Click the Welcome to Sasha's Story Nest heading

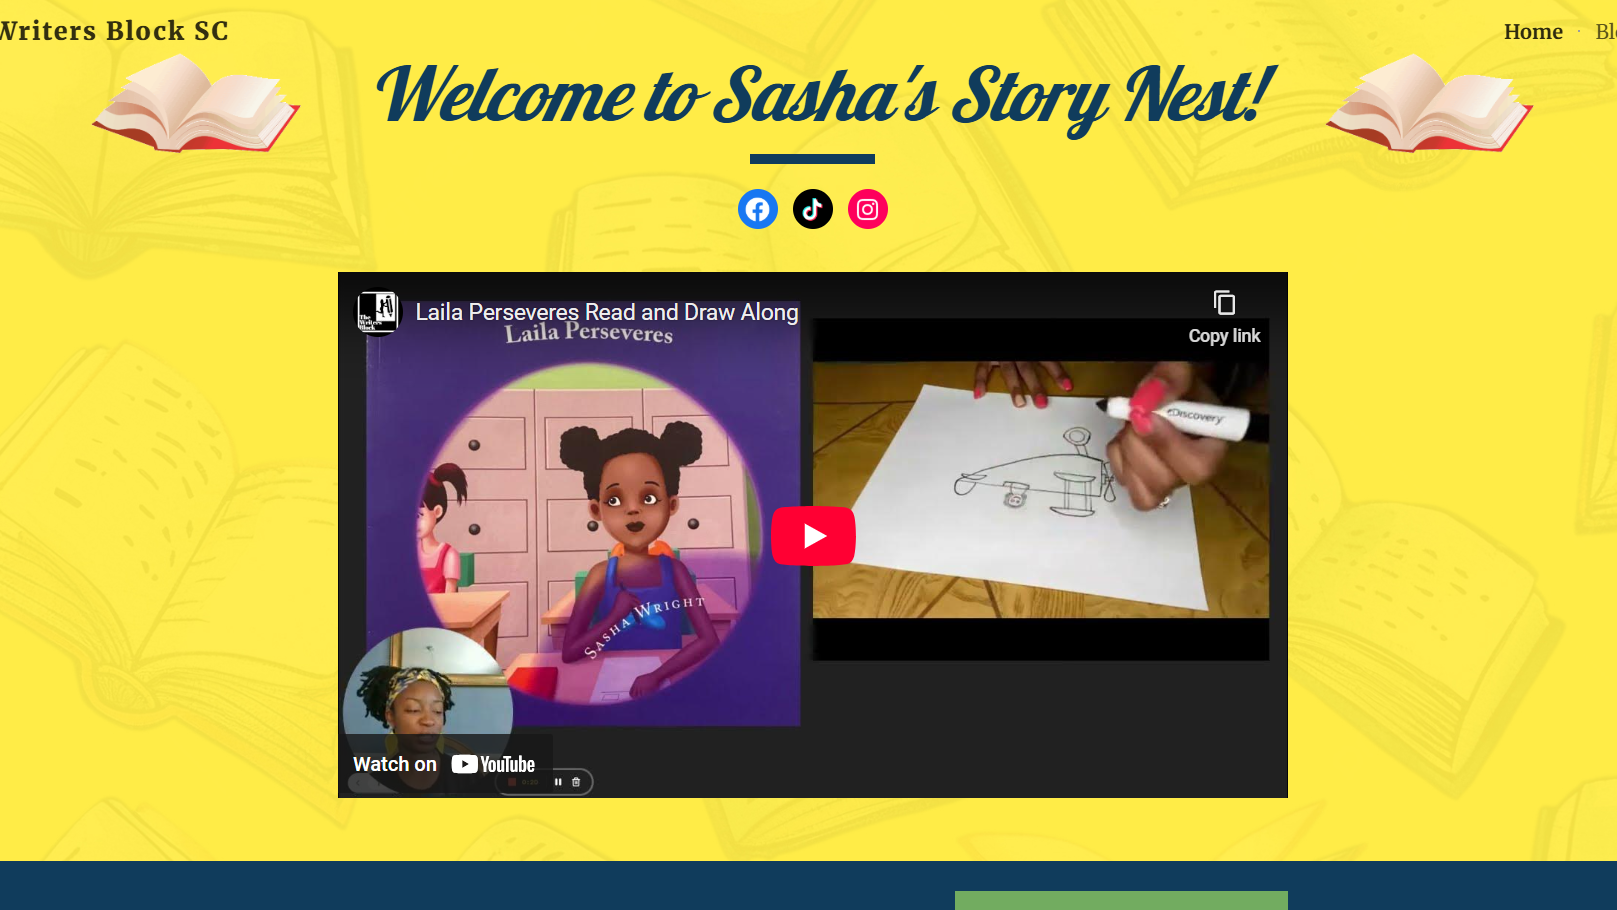825,97
